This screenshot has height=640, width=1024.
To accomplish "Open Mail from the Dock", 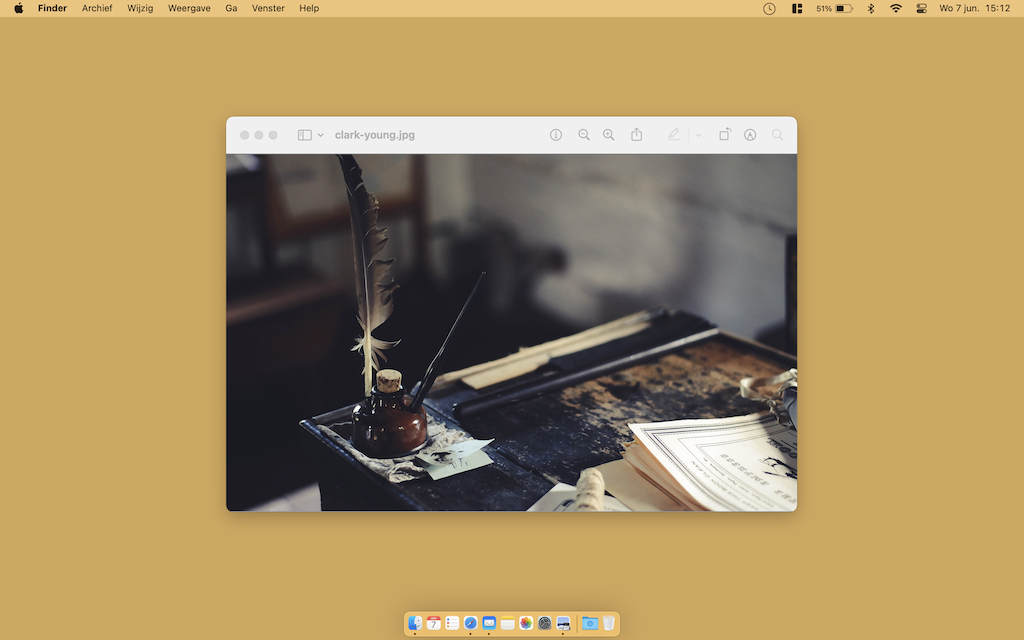I will [x=489, y=623].
